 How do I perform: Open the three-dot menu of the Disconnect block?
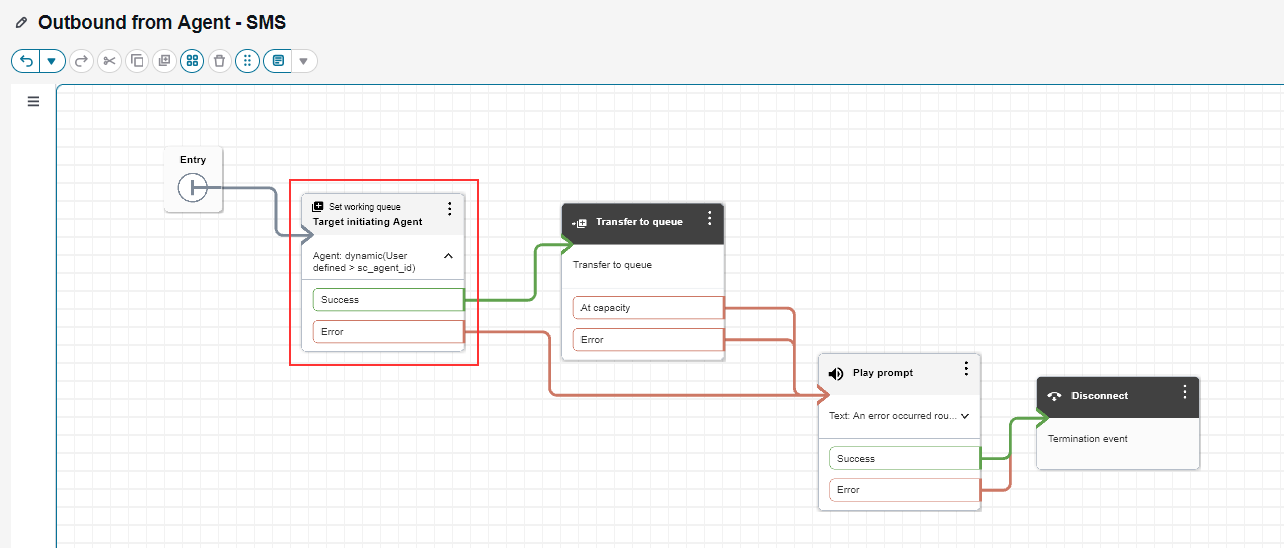1185,391
